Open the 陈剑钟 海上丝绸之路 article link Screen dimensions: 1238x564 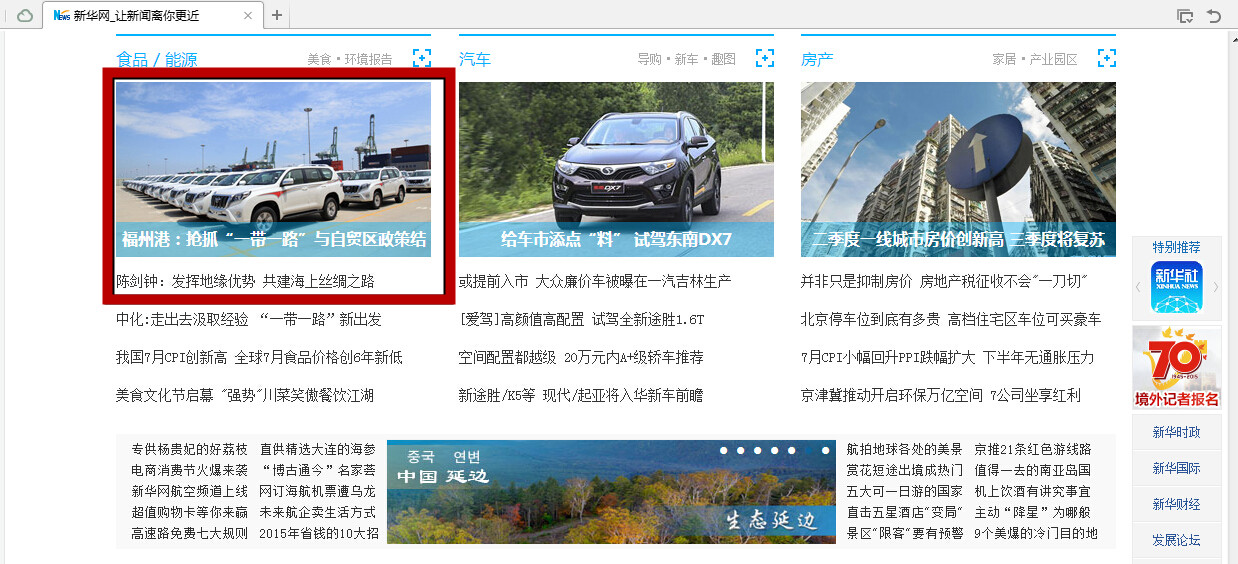click(245, 282)
